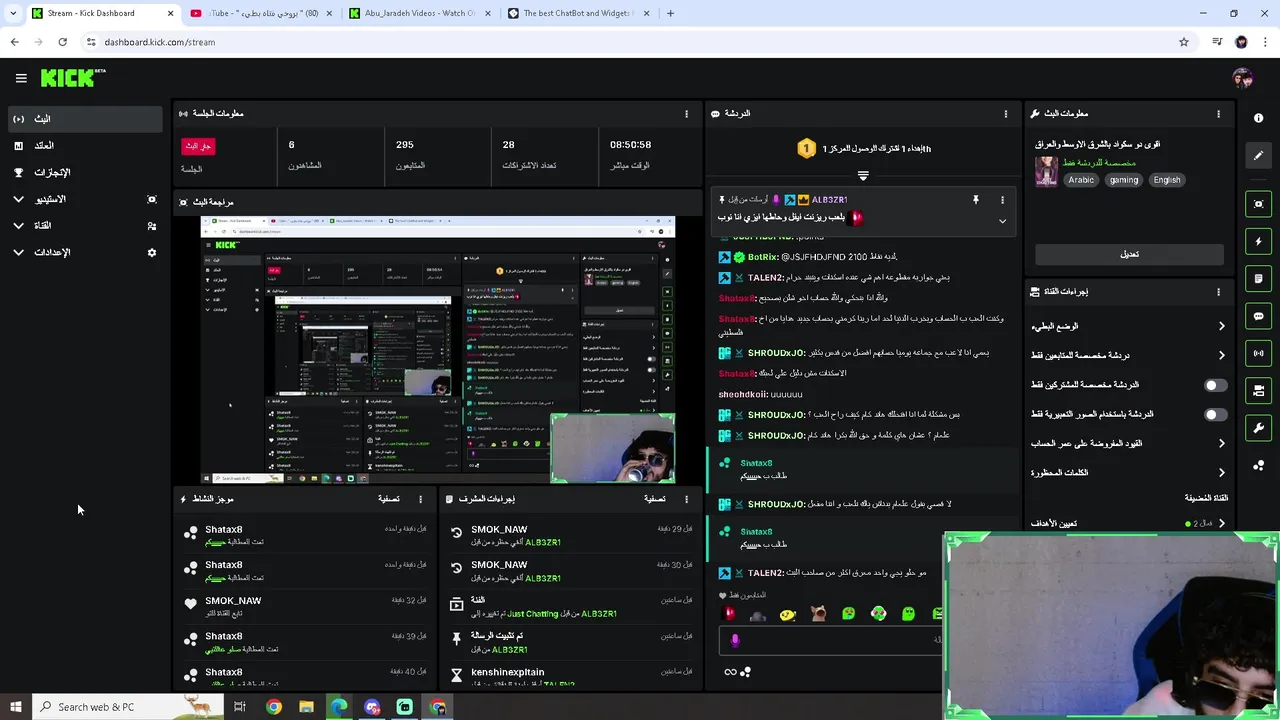Open the achievements section in sidebar

click(x=84, y=172)
